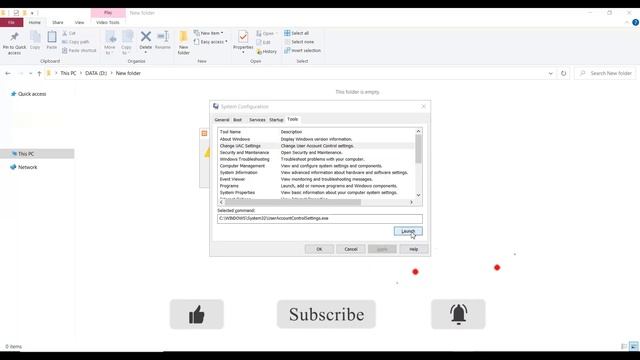
Task: Switch to the View ribbon tab
Action: click(x=79, y=22)
